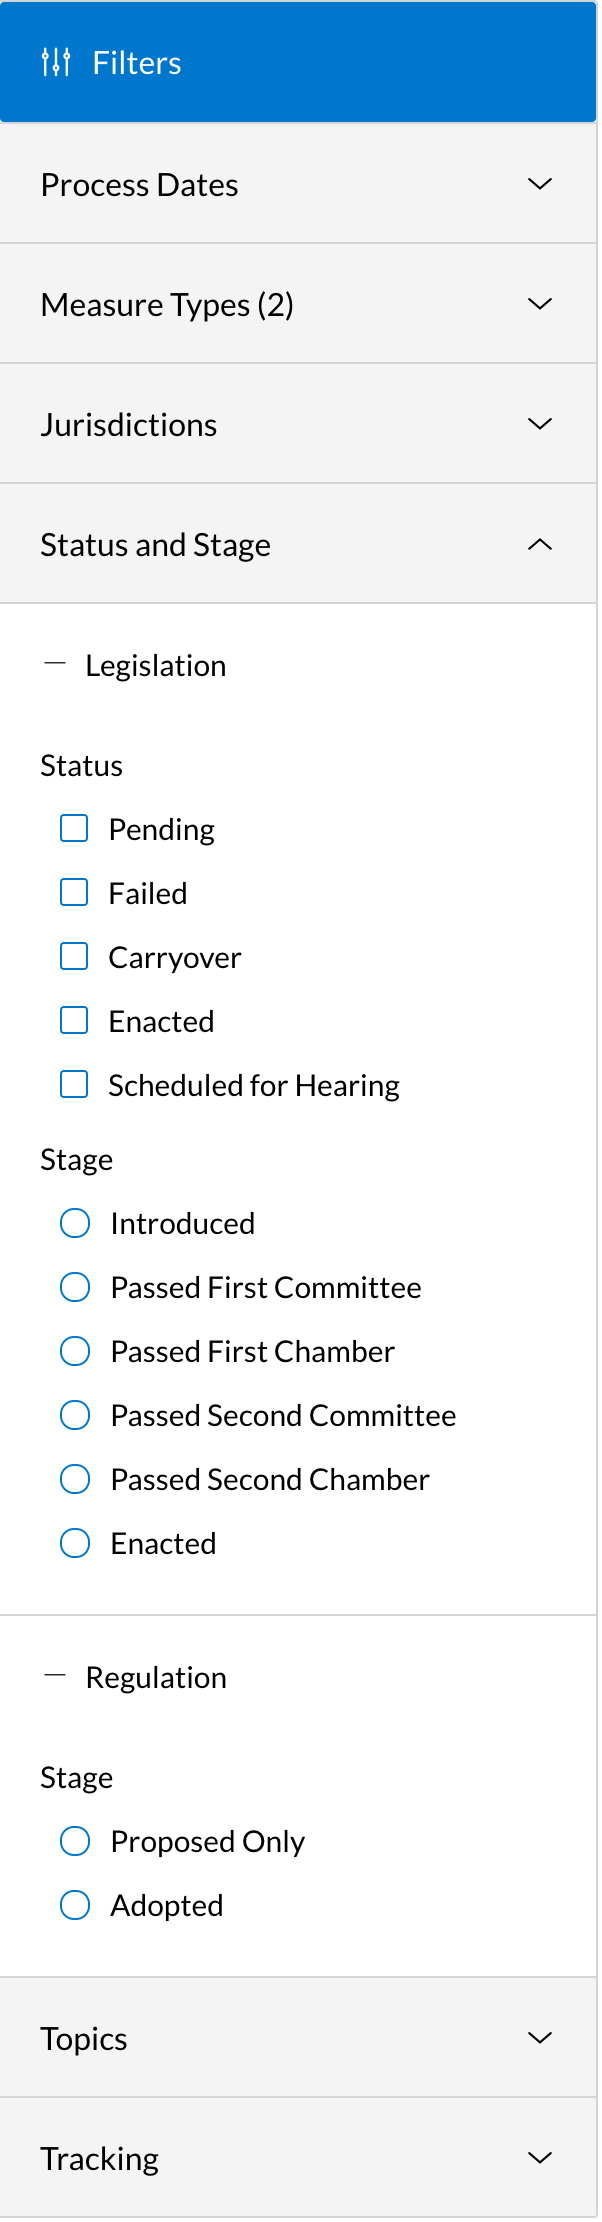Viewport: 602px width, 2222px height.
Task: Click the Filters sliders icon in the header
Action: 57,62
